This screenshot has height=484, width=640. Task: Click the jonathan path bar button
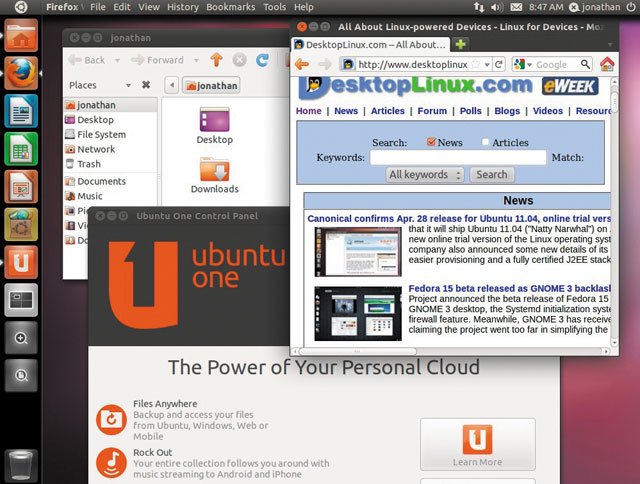[211, 85]
